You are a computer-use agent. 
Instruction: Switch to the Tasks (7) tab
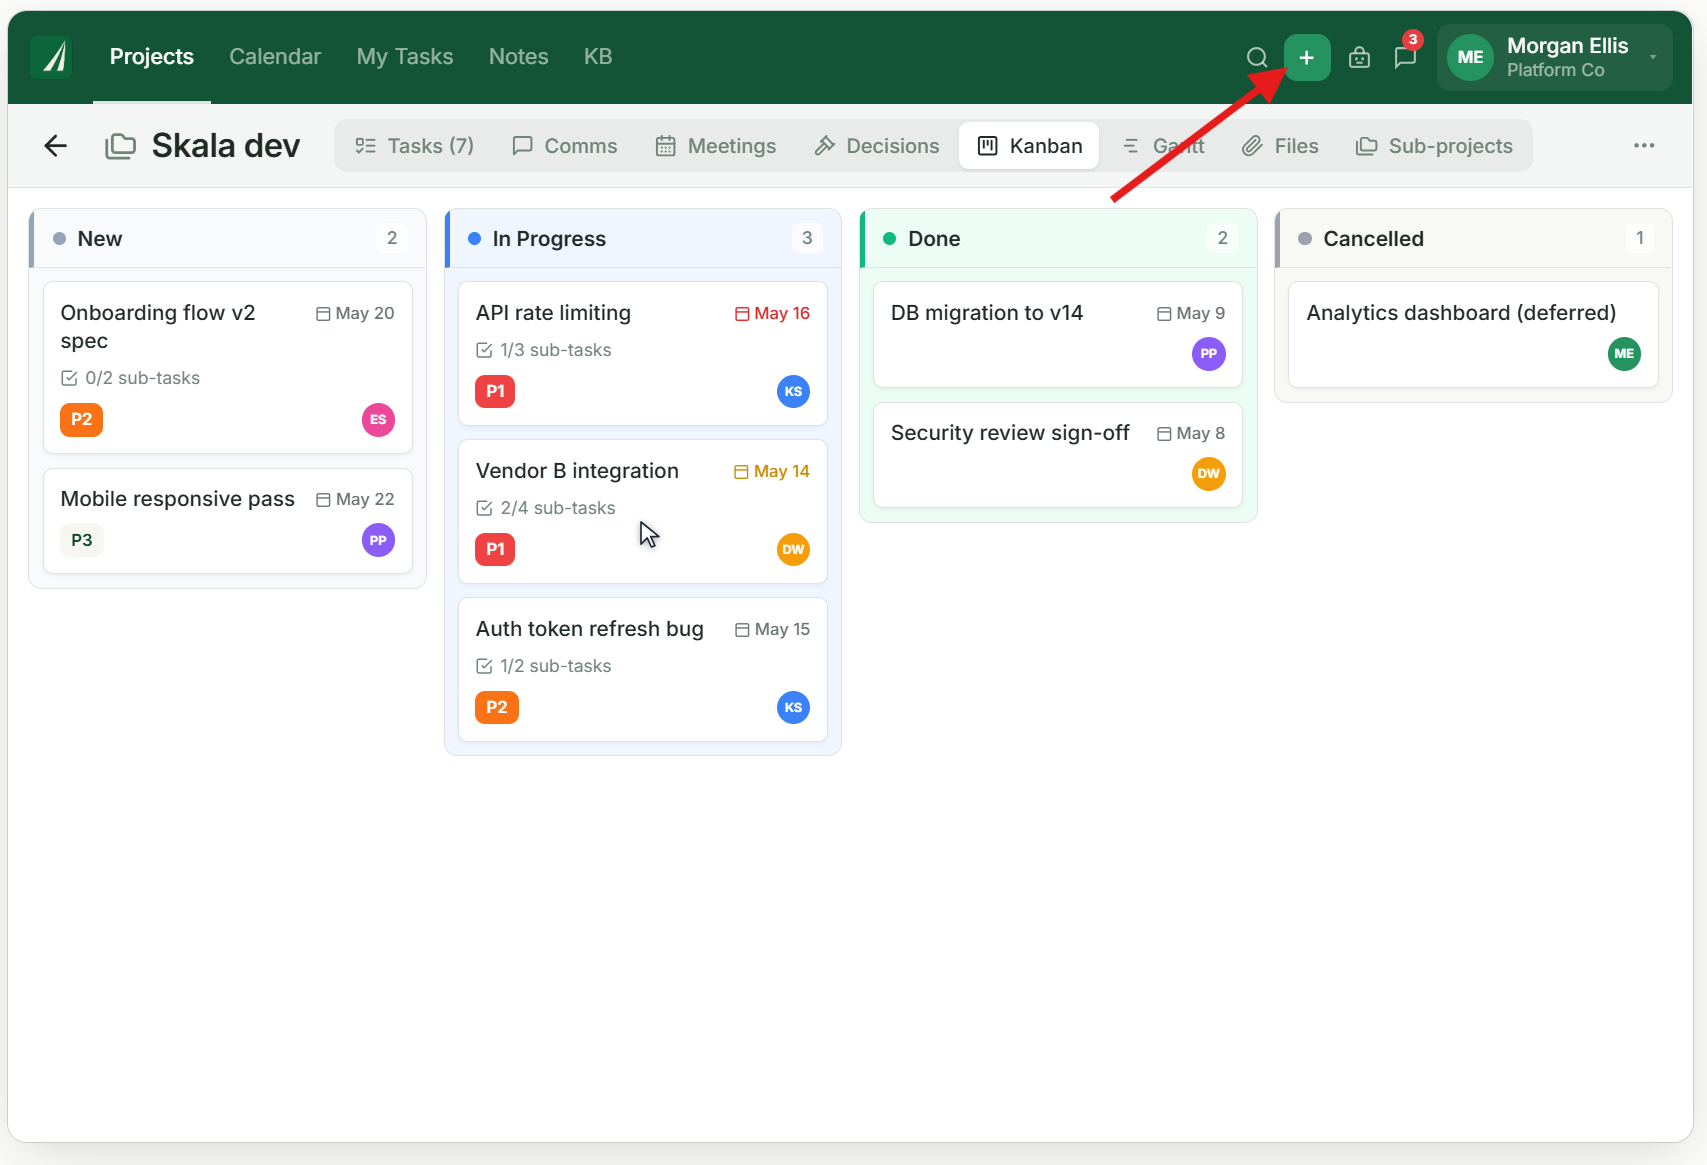[x=414, y=146]
